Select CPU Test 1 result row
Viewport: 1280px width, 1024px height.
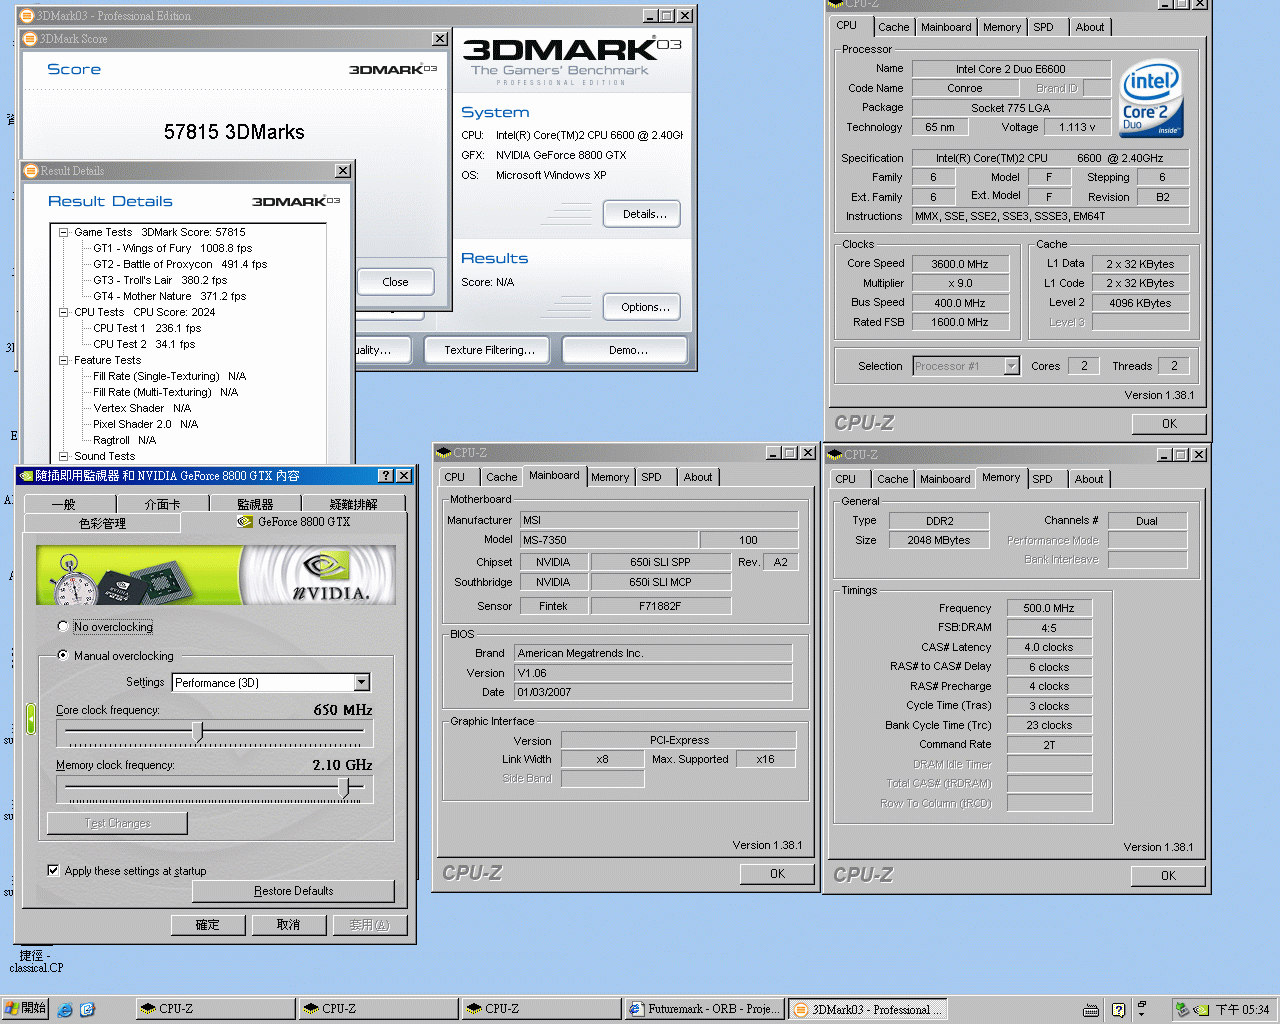(147, 328)
